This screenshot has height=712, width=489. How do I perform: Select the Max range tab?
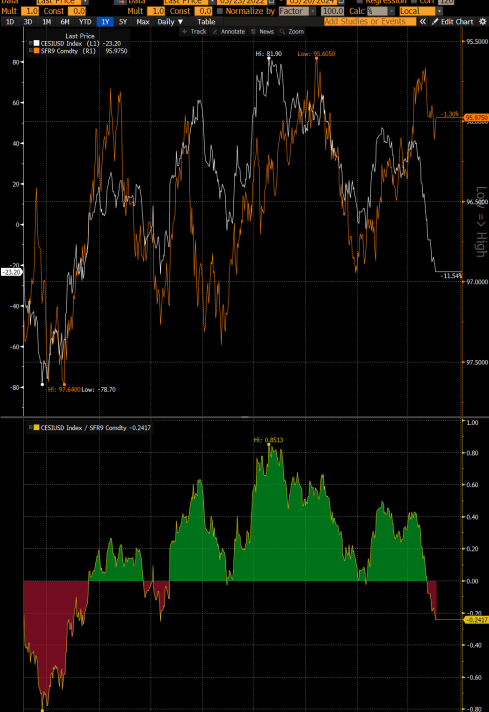(143, 21)
